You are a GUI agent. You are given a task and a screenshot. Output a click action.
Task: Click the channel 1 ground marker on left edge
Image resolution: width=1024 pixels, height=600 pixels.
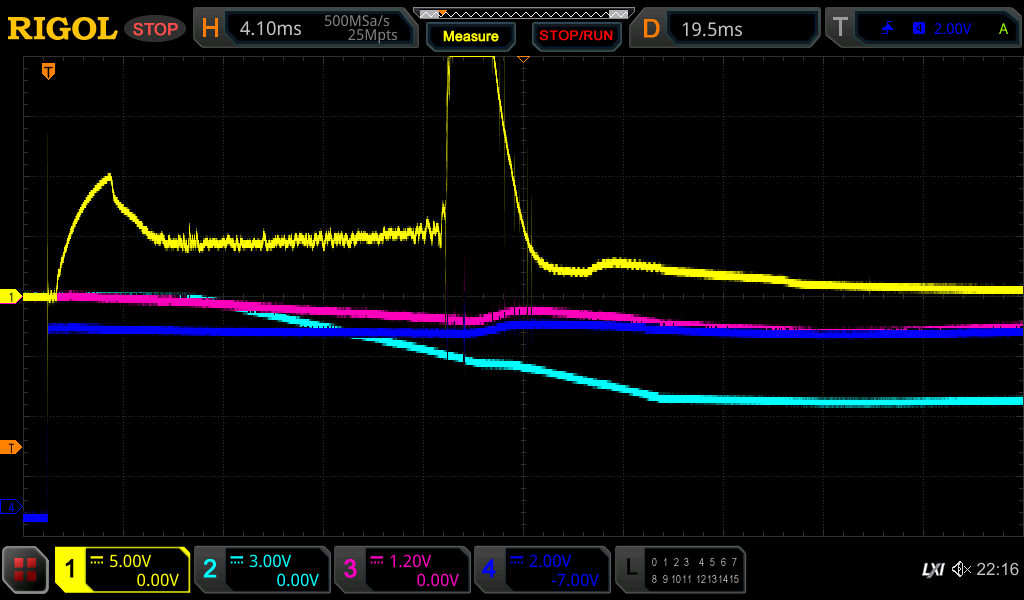(x=12, y=297)
